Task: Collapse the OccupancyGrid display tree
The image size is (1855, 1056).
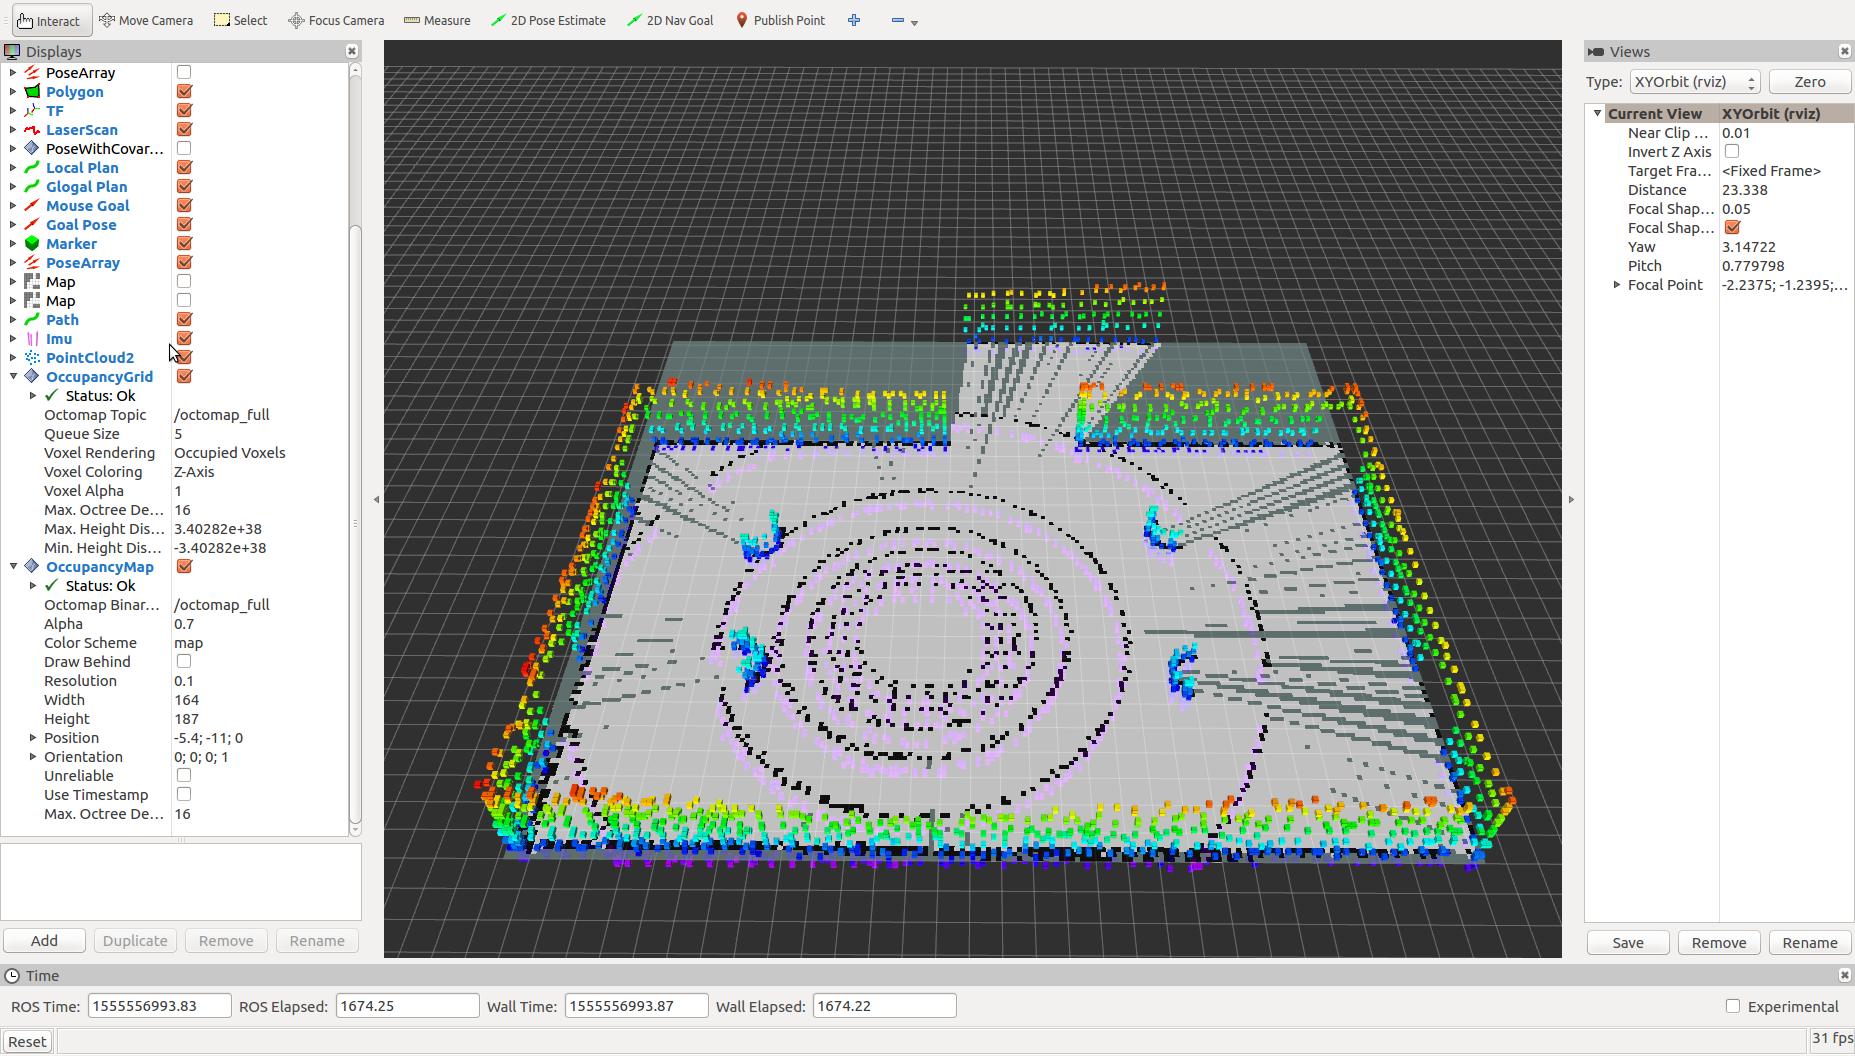Action: (14, 376)
